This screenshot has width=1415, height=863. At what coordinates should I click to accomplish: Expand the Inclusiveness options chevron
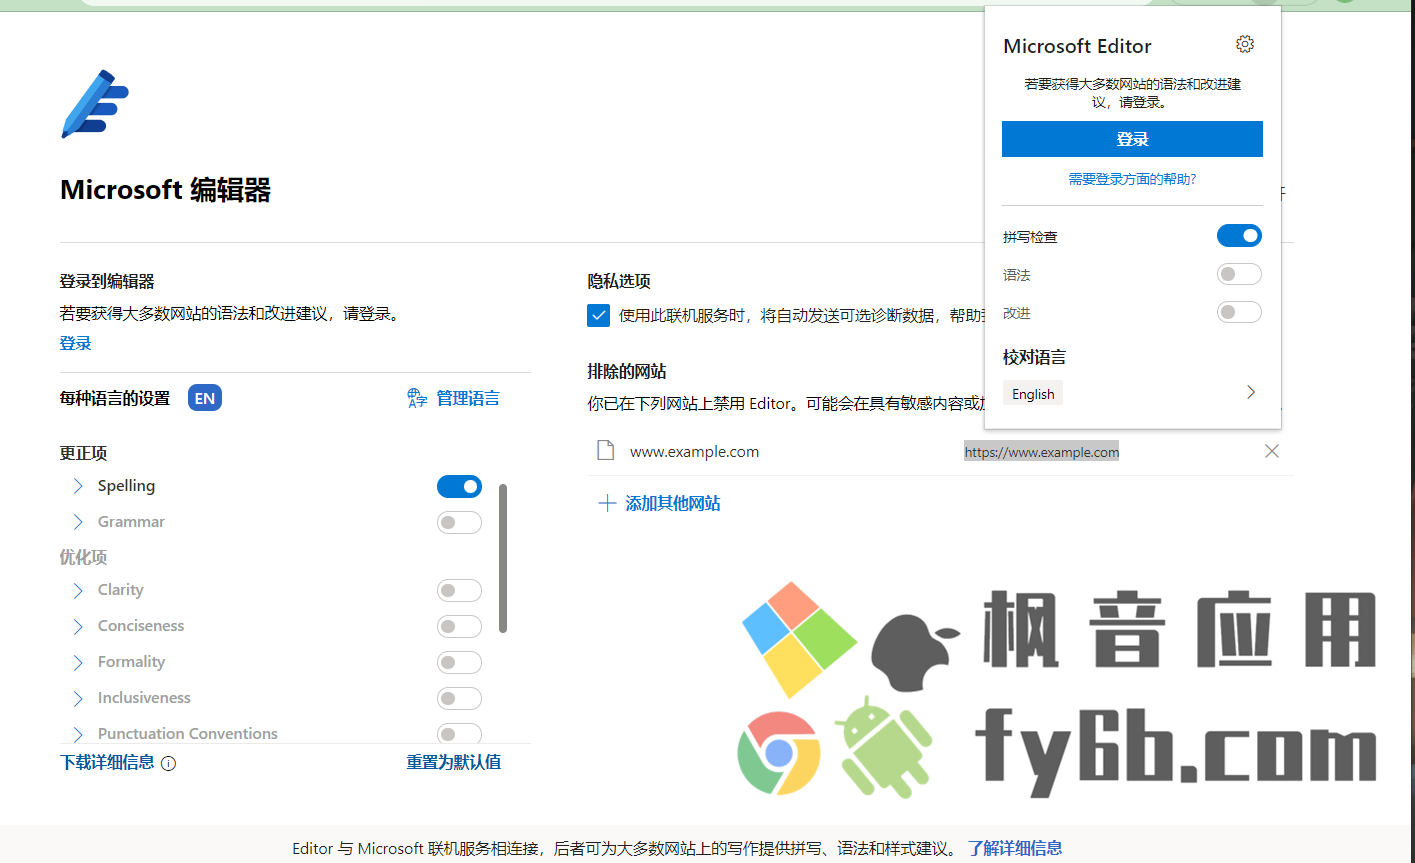78,698
